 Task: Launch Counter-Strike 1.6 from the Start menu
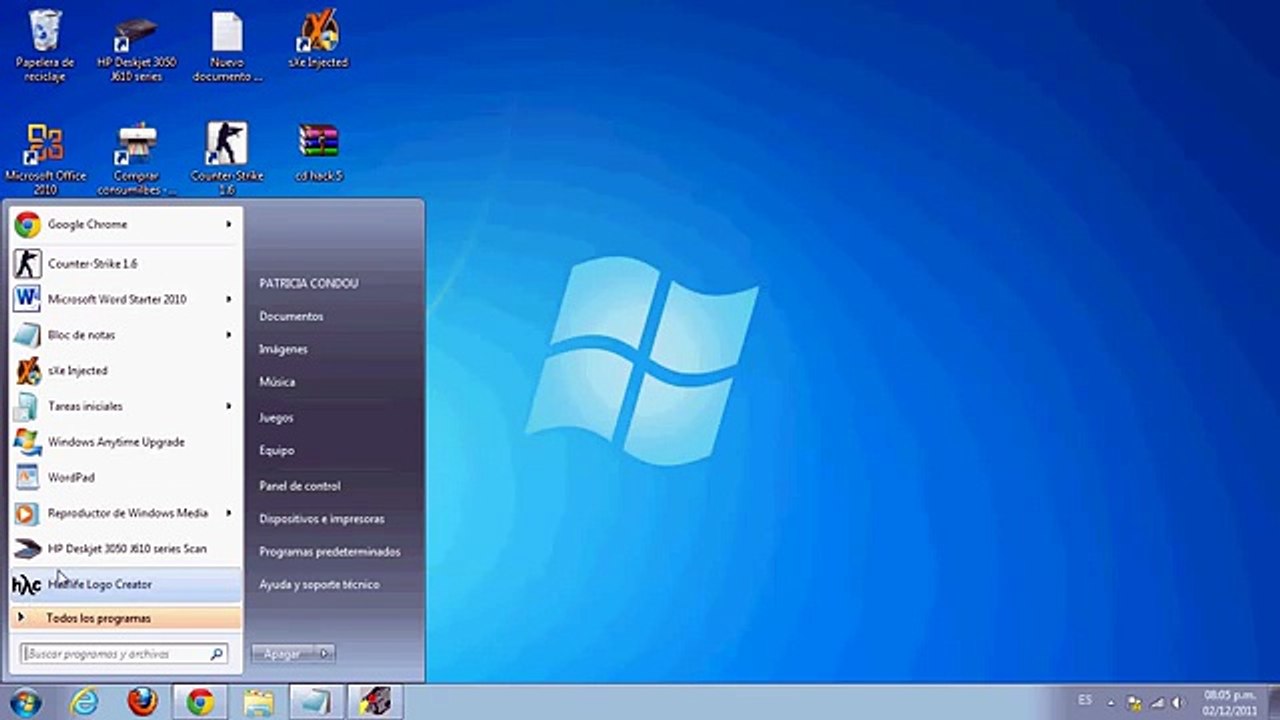pos(126,264)
